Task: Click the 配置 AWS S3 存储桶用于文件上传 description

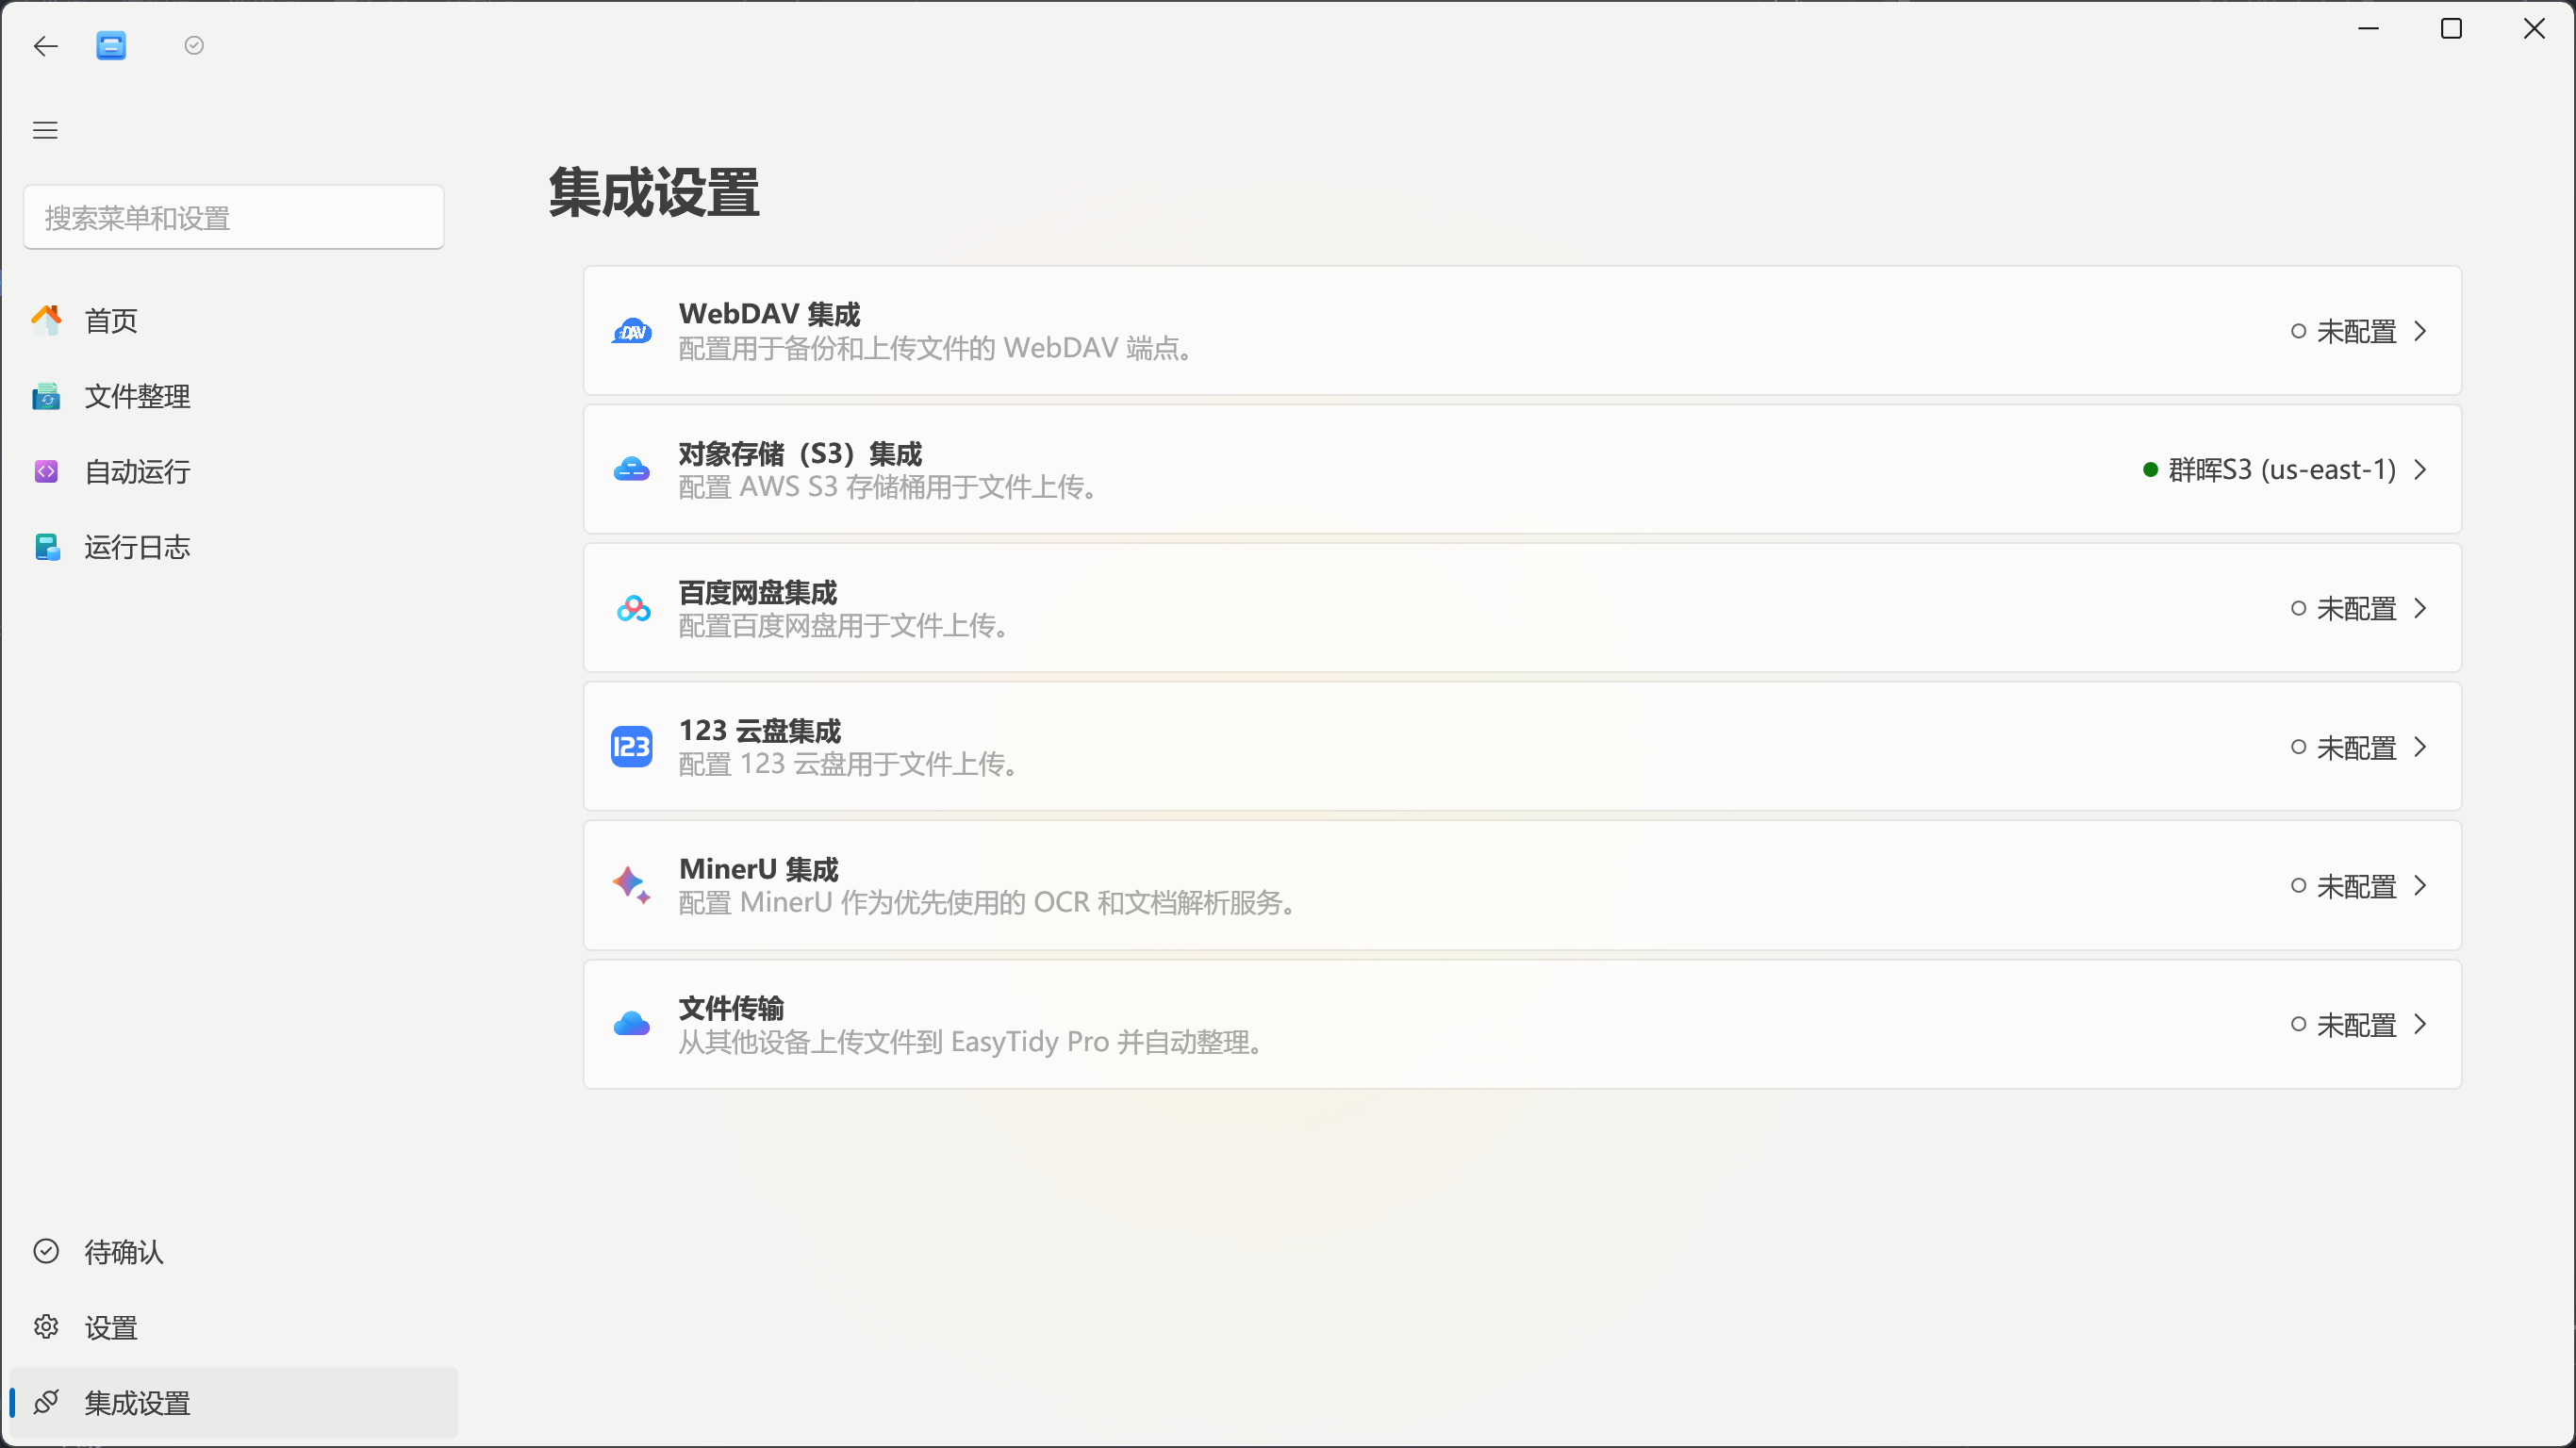Action: point(890,487)
